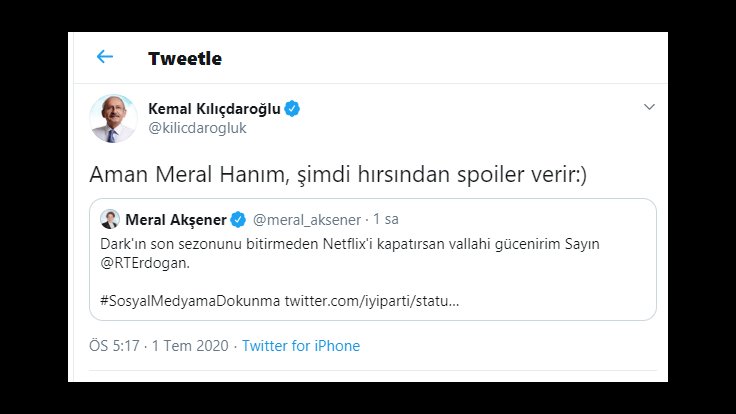Click the '1 sa' quoted tweet timestamp
The height and width of the screenshot is (414, 736).
(x=384, y=219)
